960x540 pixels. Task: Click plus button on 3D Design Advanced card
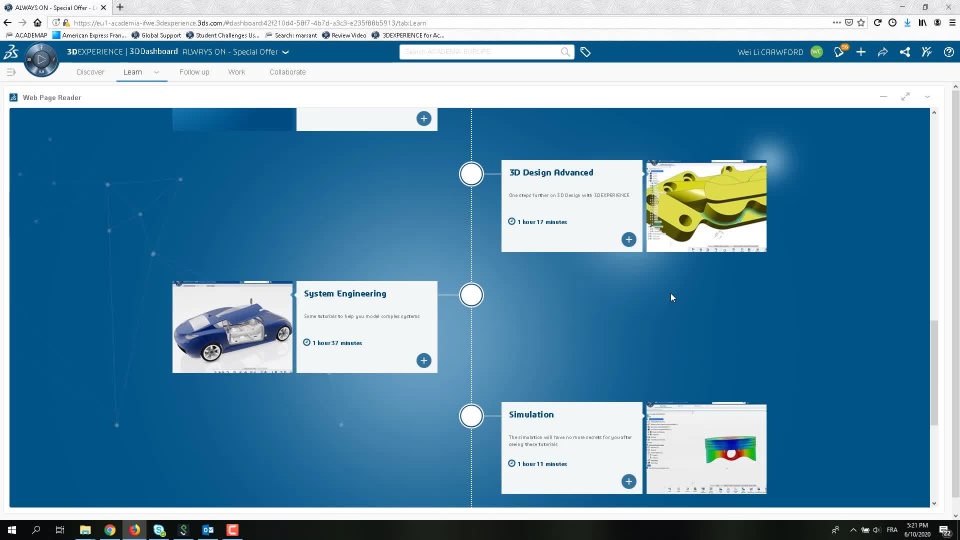pyautogui.click(x=629, y=239)
